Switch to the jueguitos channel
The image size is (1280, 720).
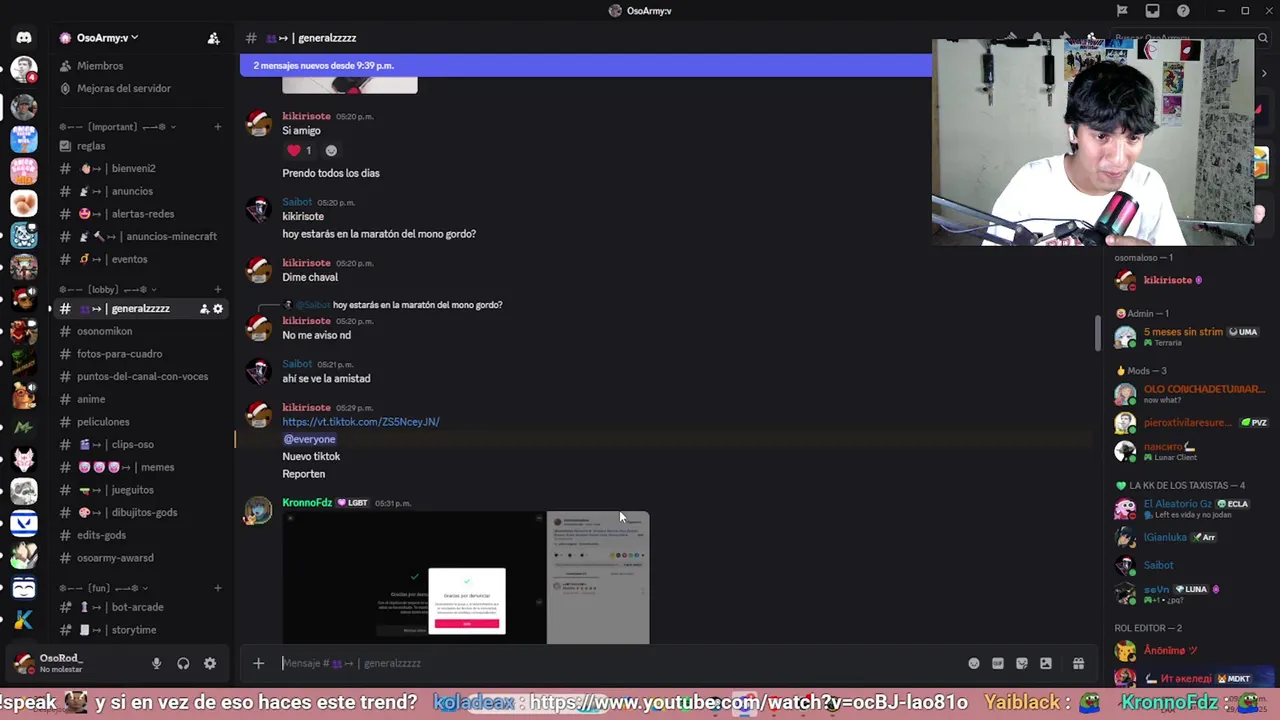click(140, 490)
